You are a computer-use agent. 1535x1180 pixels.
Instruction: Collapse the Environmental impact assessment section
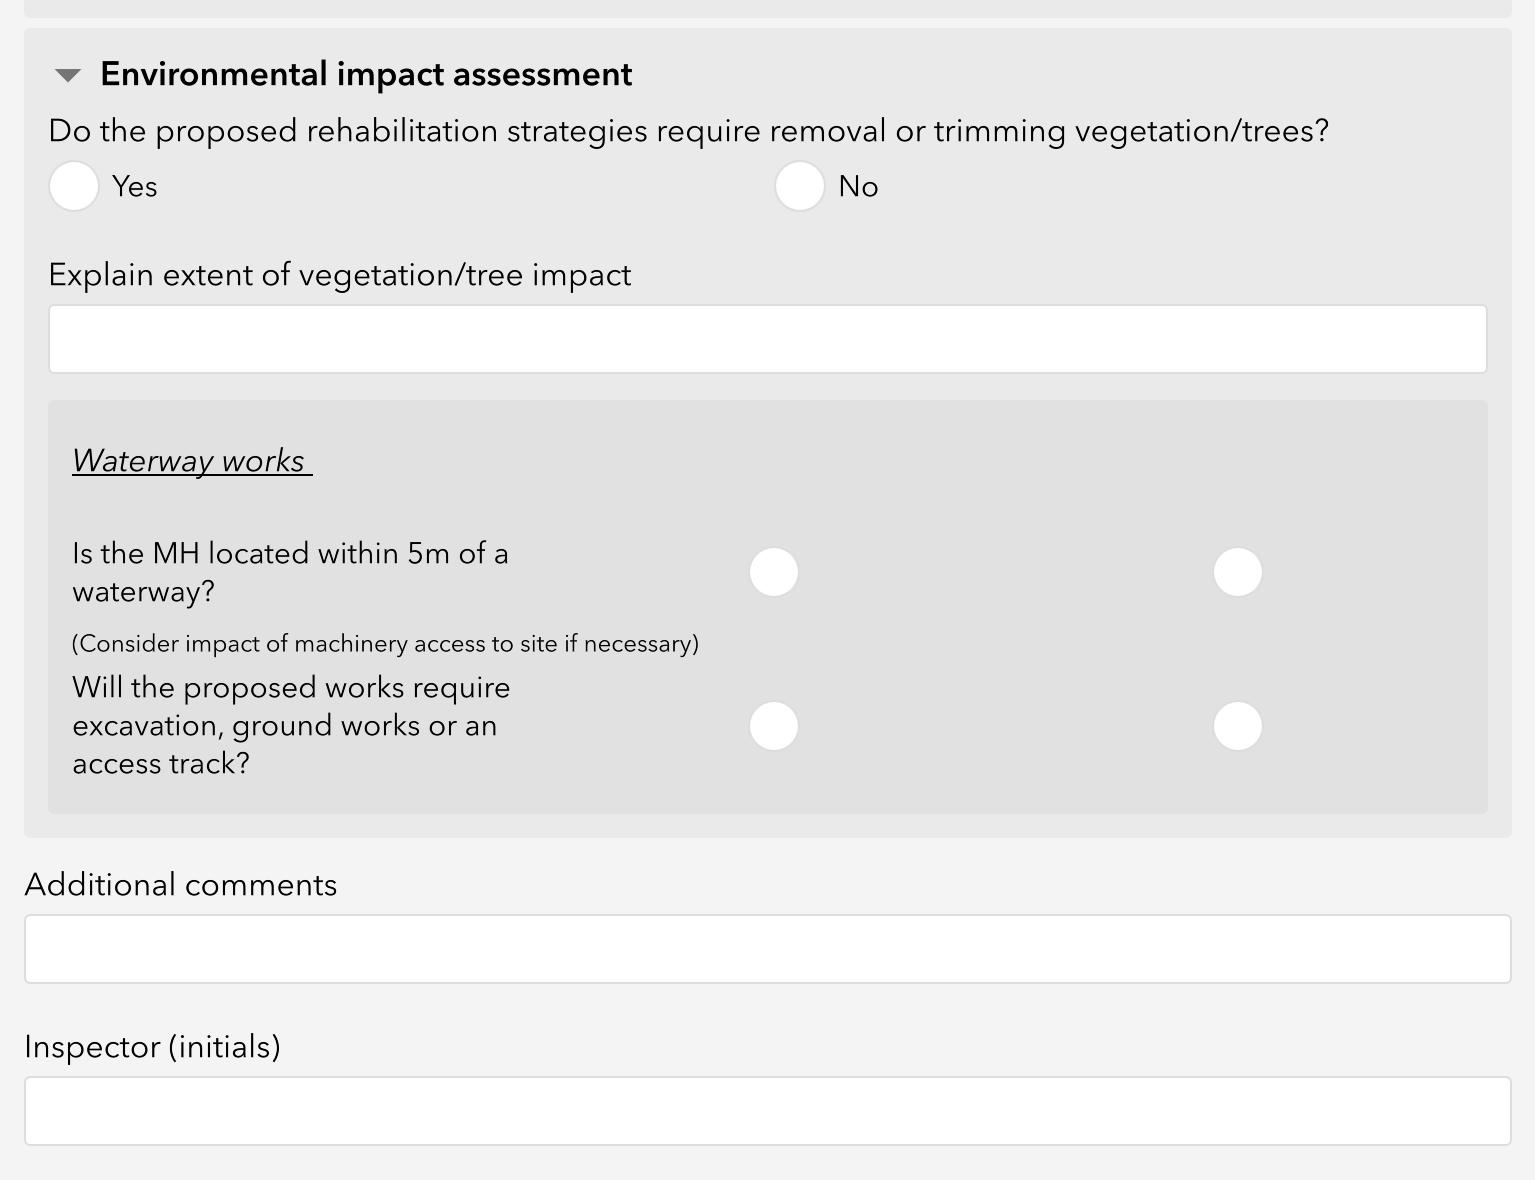(x=68, y=75)
